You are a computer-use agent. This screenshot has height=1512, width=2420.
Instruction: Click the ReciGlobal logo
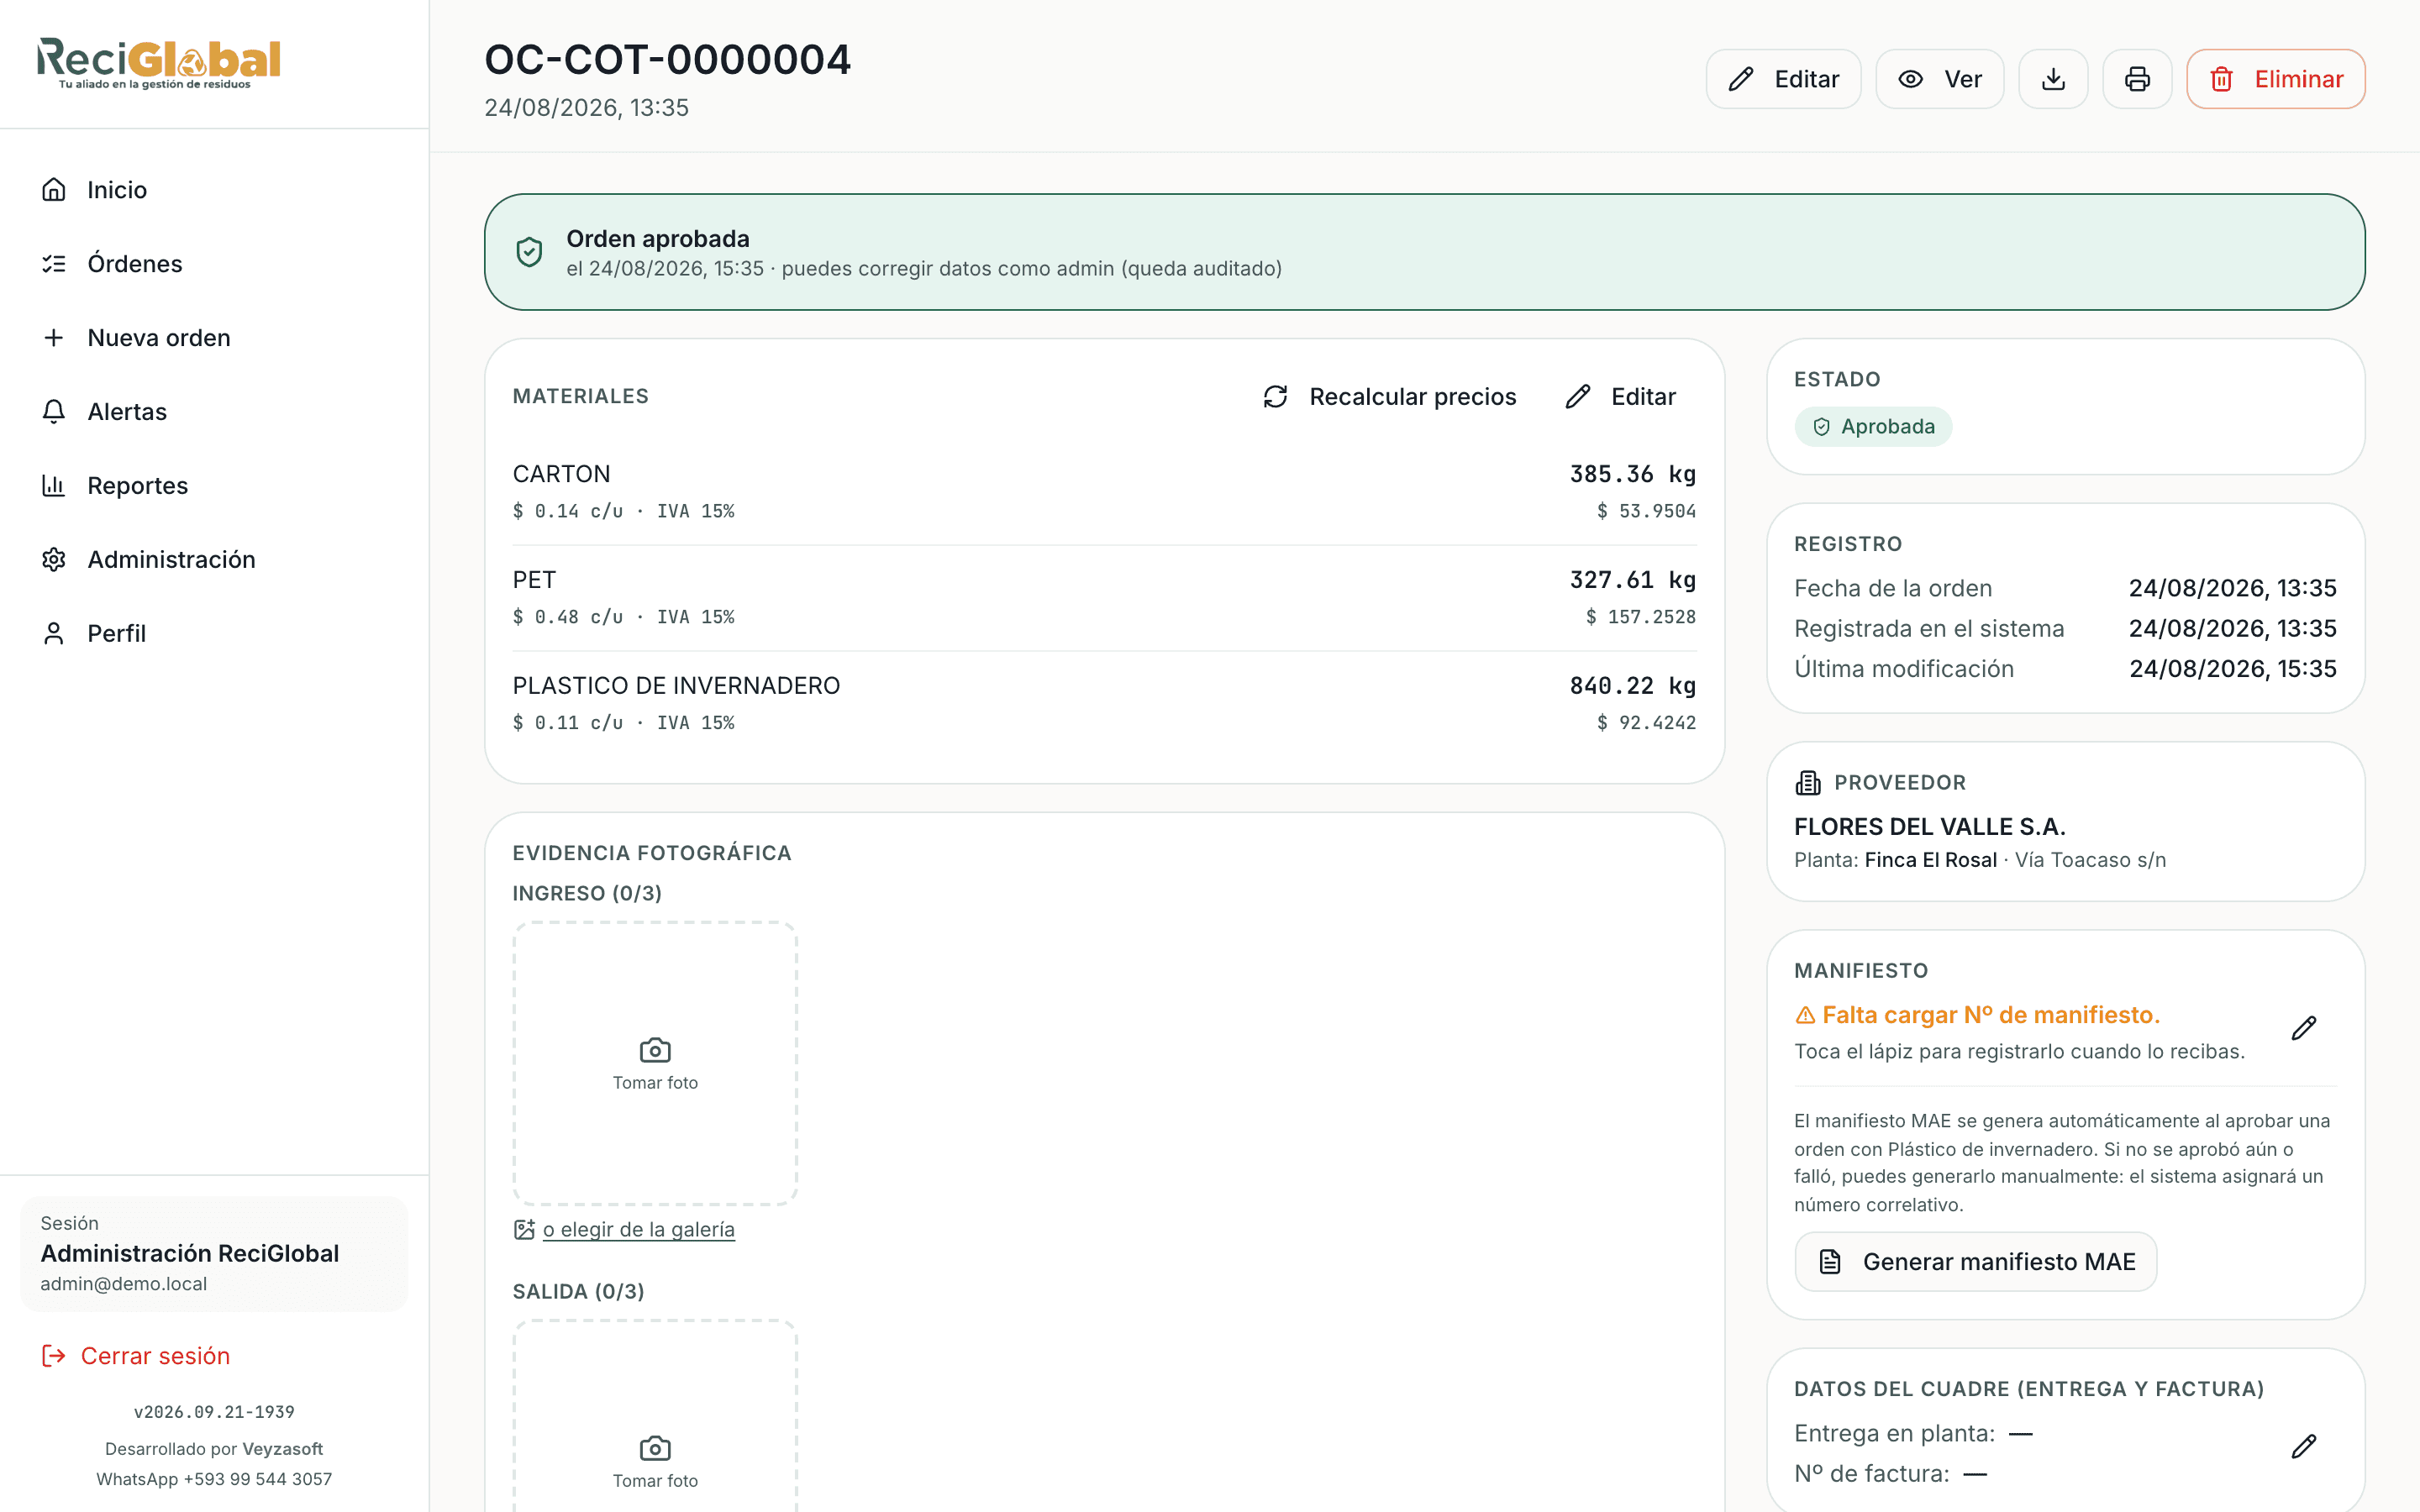[x=159, y=63]
